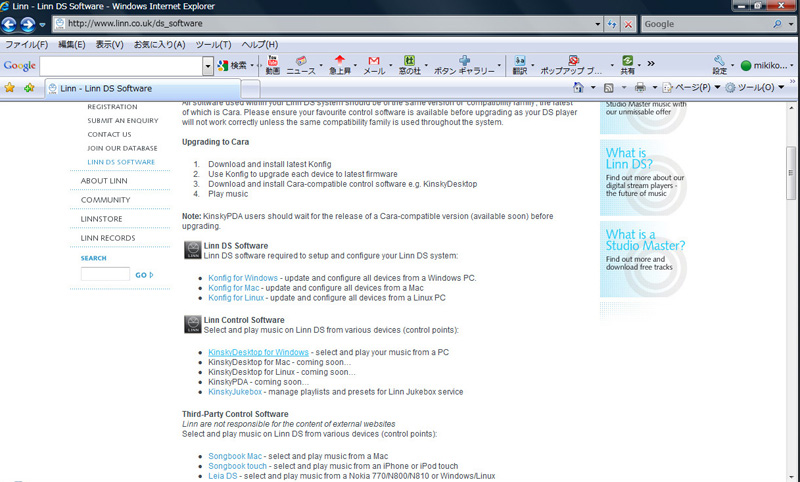
Task: Expand the Google Toolbar search suggestions dropdown
Action: click(x=208, y=66)
